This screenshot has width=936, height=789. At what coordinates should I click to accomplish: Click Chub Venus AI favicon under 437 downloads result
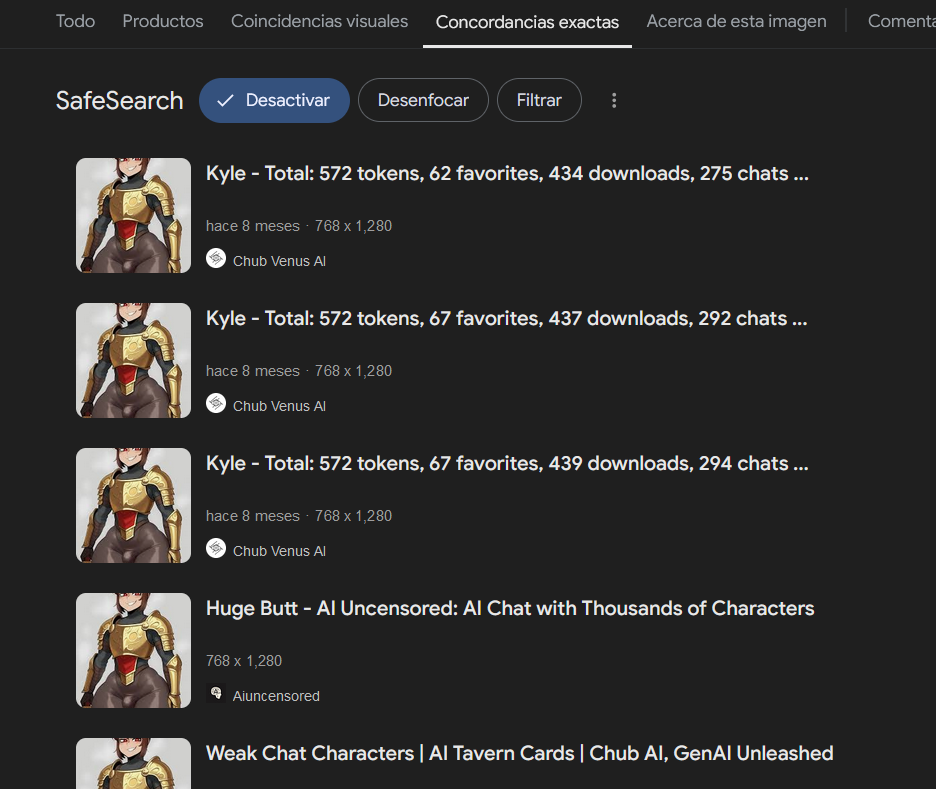point(216,403)
